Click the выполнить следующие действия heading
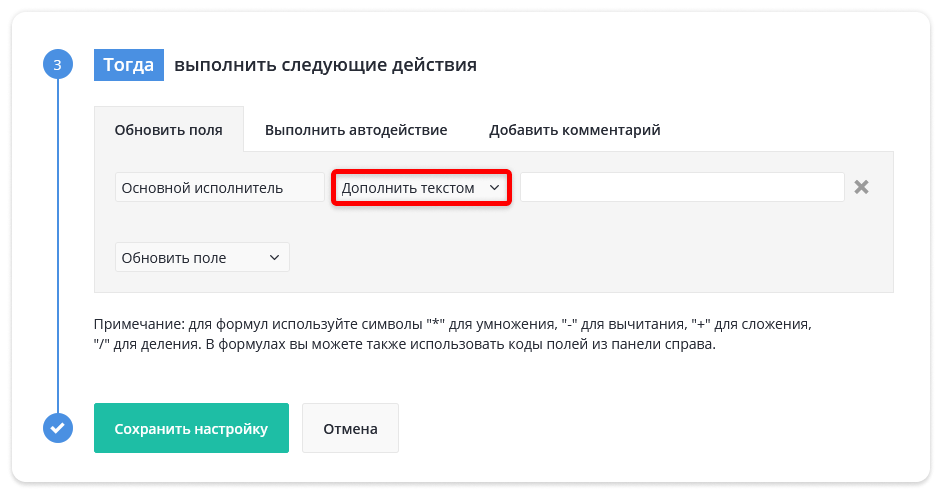 click(326, 65)
